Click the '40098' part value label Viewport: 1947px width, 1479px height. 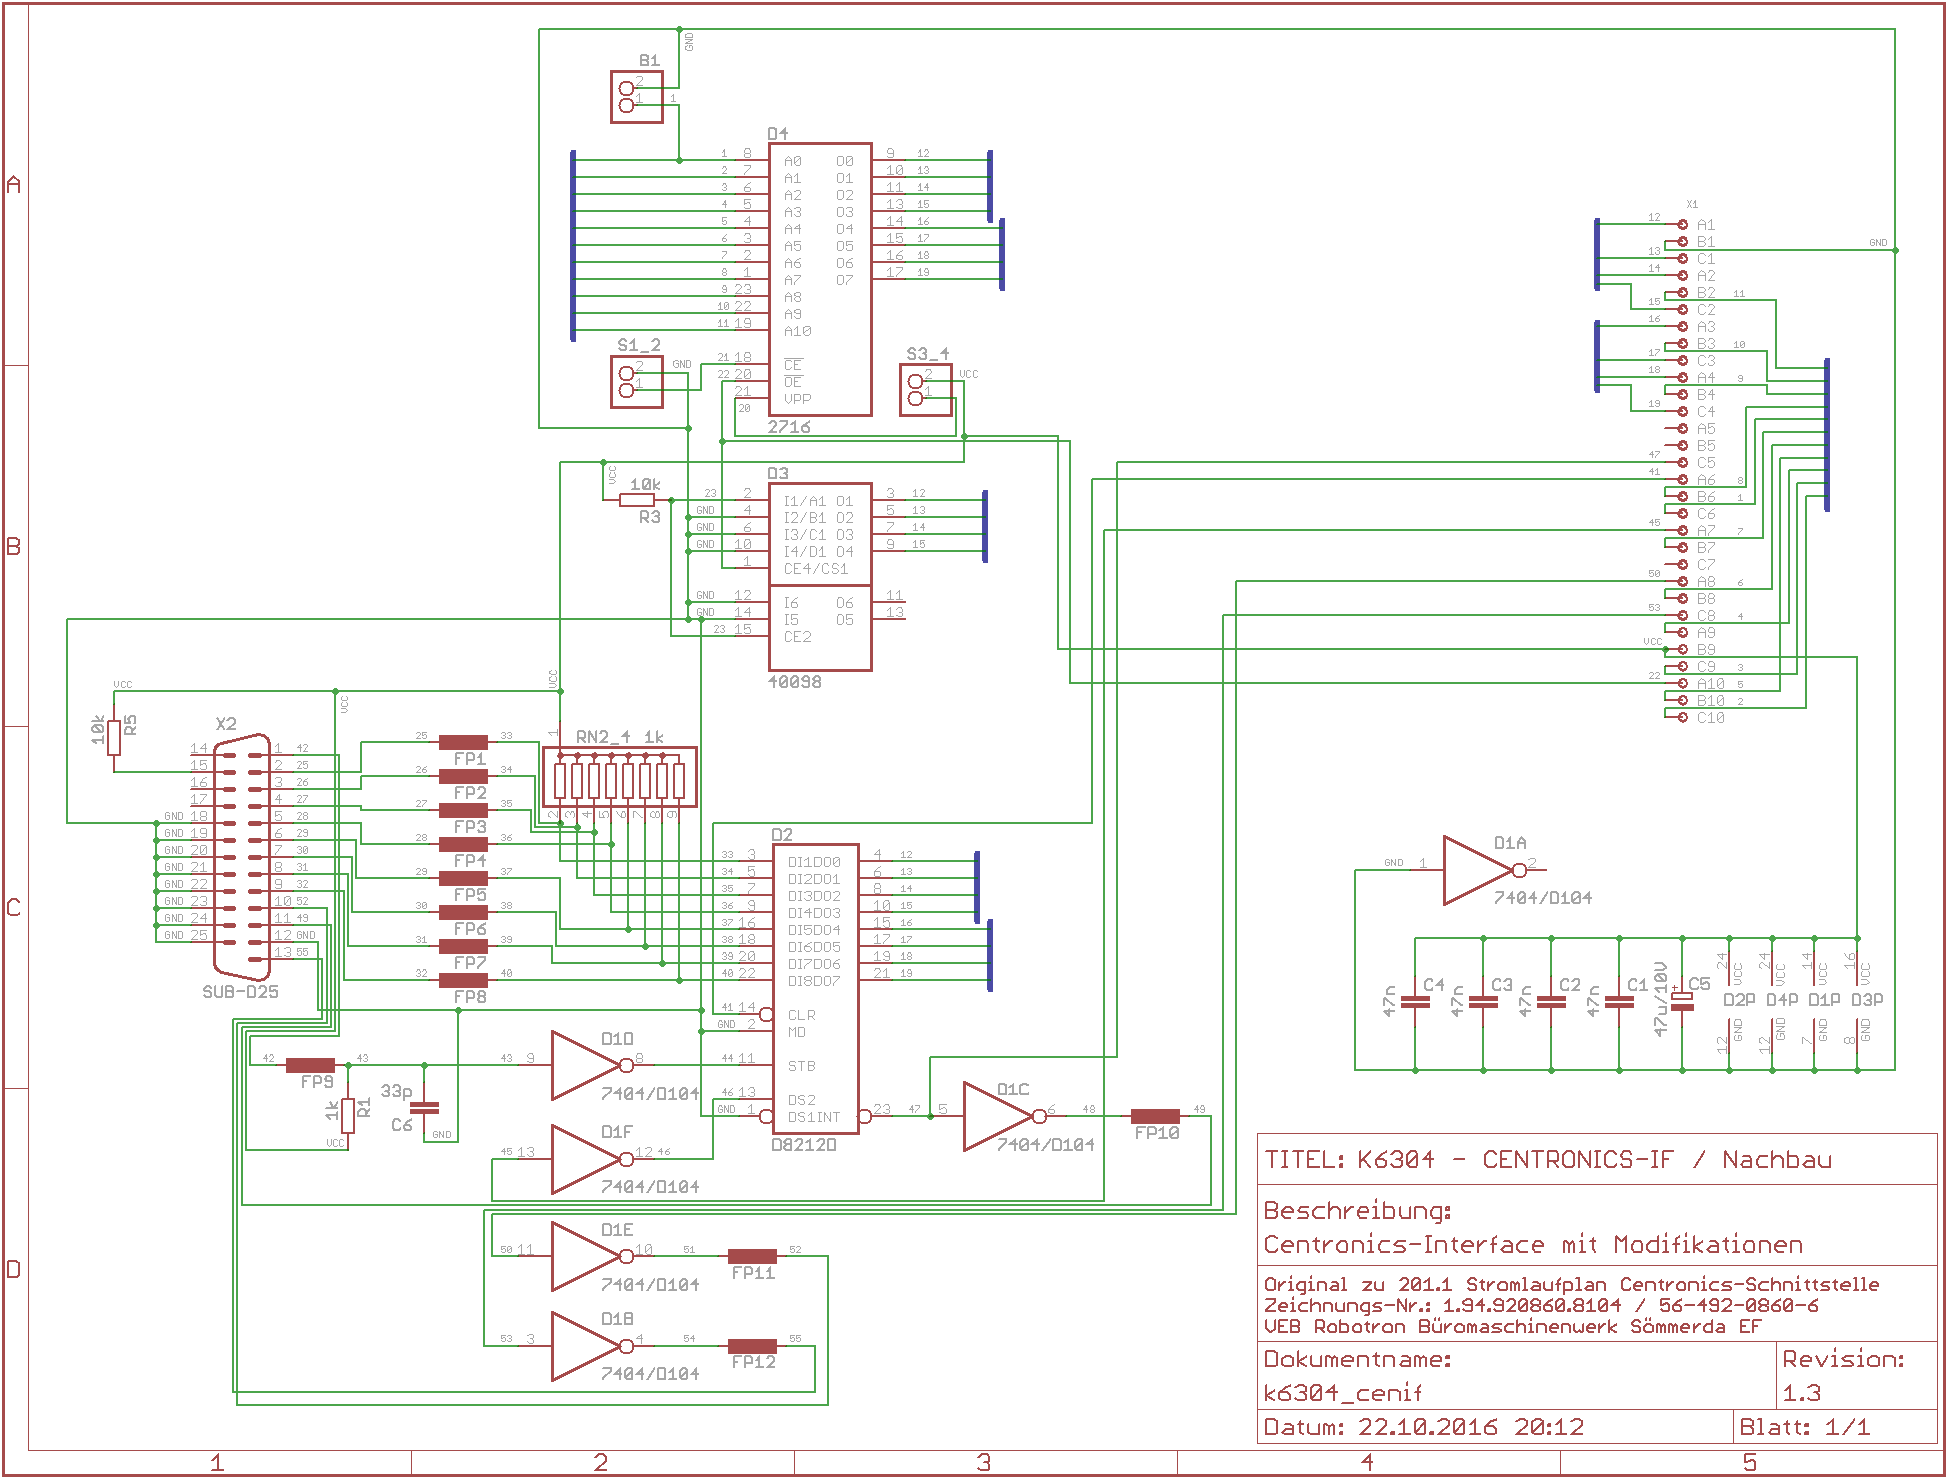pos(794,682)
